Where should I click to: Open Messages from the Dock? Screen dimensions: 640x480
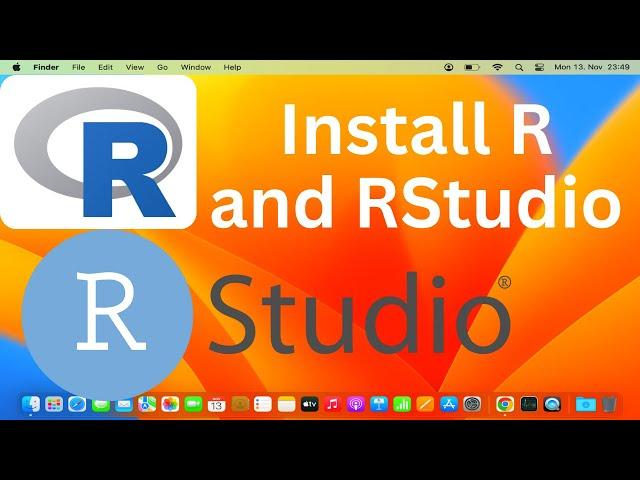tap(100, 404)
